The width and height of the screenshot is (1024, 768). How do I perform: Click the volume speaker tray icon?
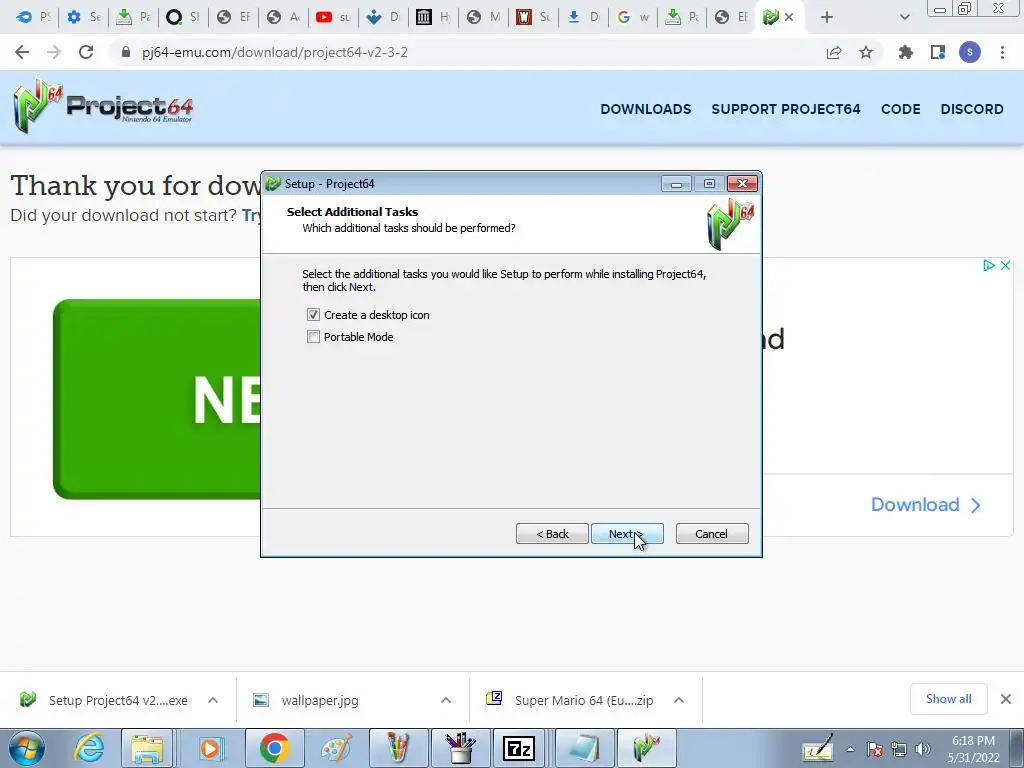coord(923,749)
